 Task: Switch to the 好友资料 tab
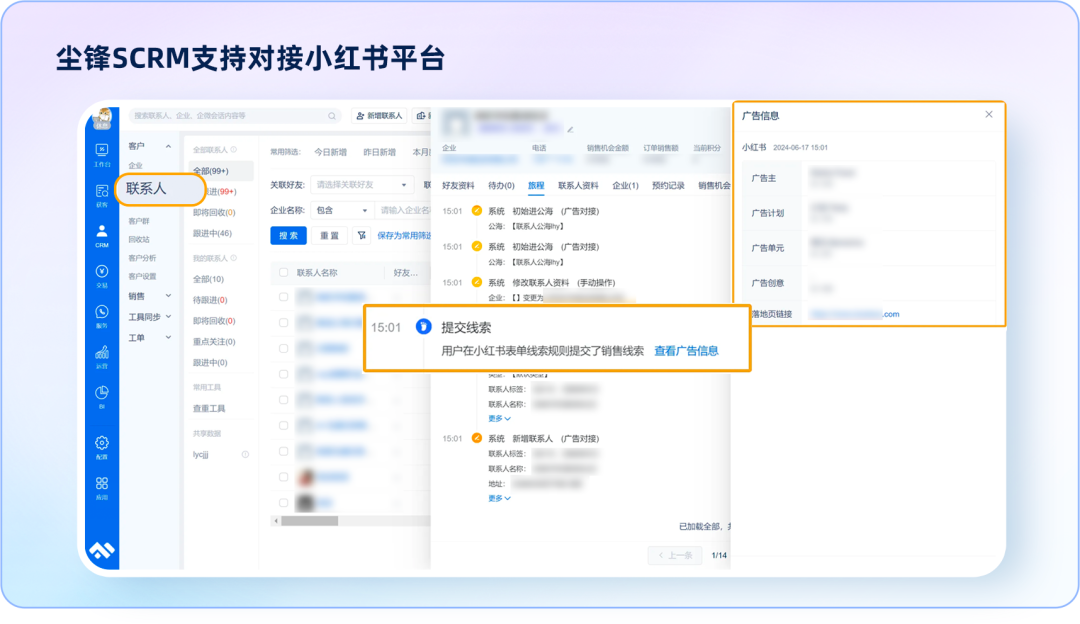pos(458,185)
